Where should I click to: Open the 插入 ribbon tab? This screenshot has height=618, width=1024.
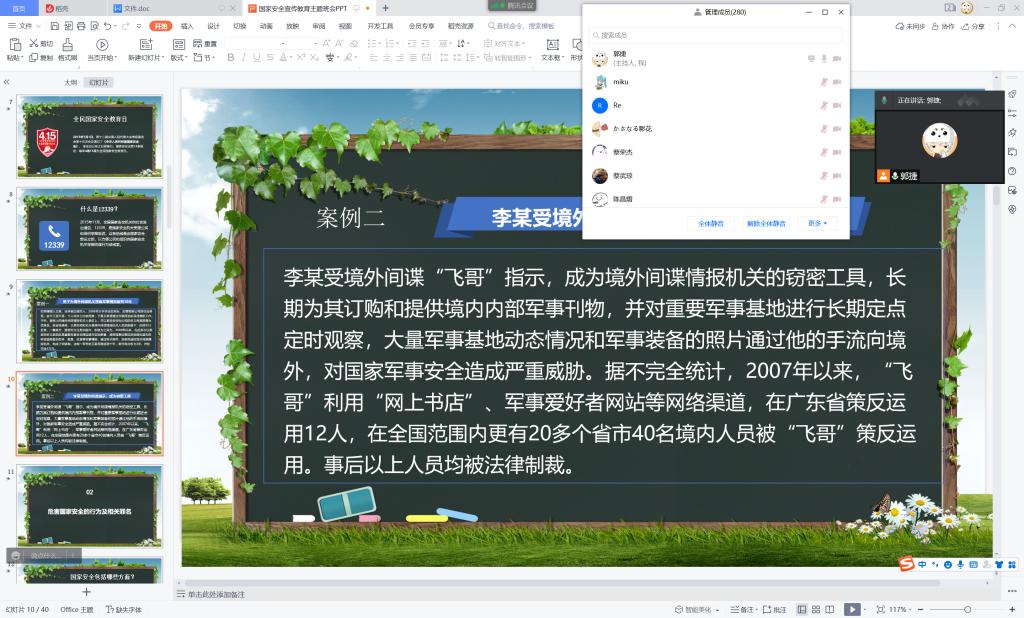pos(187,26)
